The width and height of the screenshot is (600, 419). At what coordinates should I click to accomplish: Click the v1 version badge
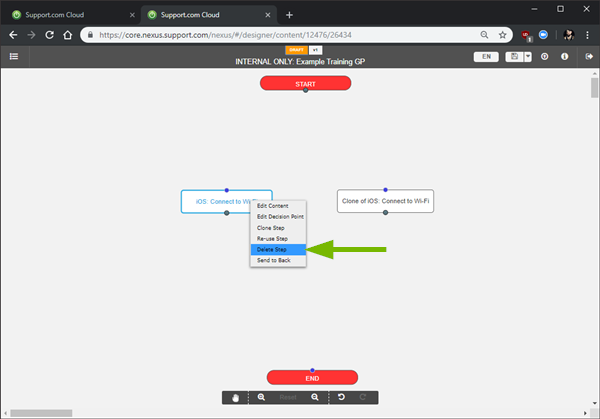click(x=315, y=50)
